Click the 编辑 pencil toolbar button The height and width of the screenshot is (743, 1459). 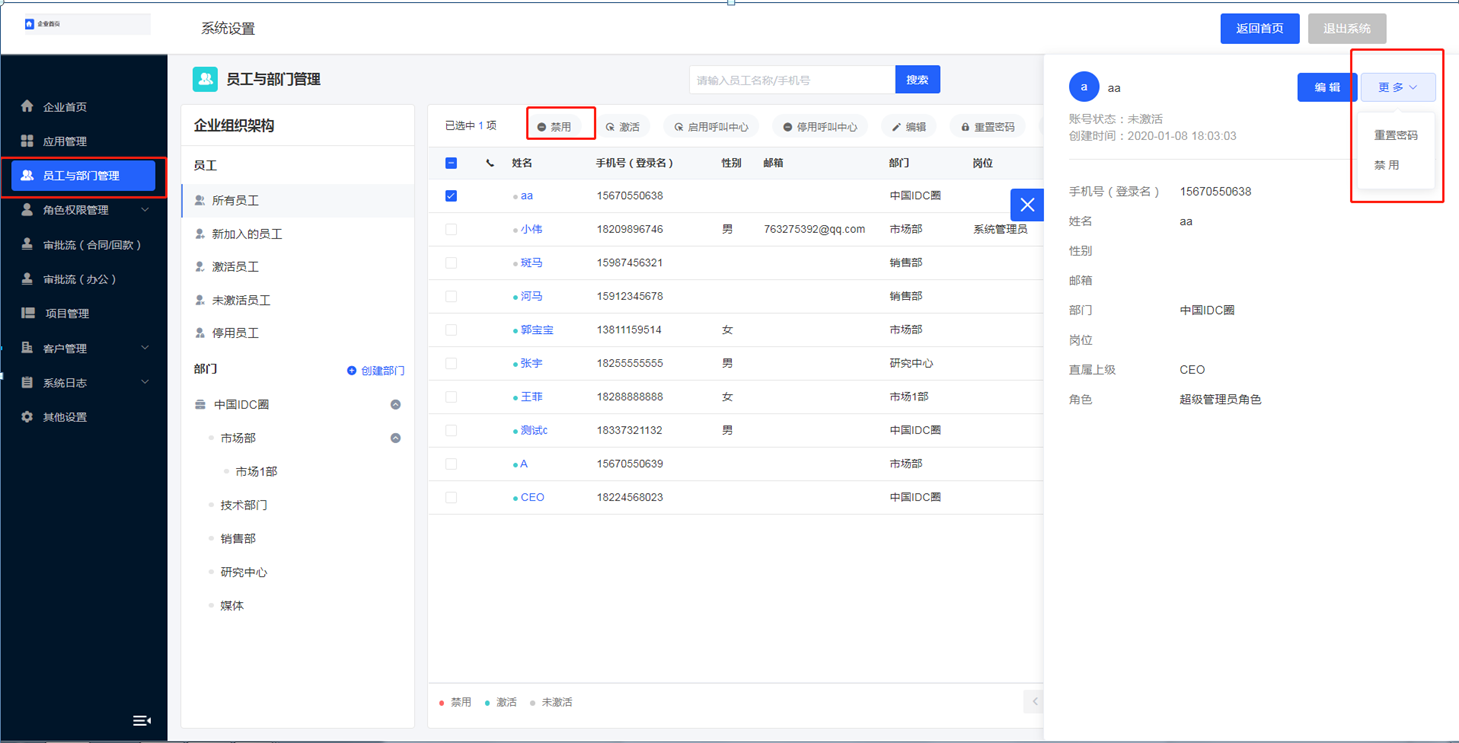click(x=909, y=127)
